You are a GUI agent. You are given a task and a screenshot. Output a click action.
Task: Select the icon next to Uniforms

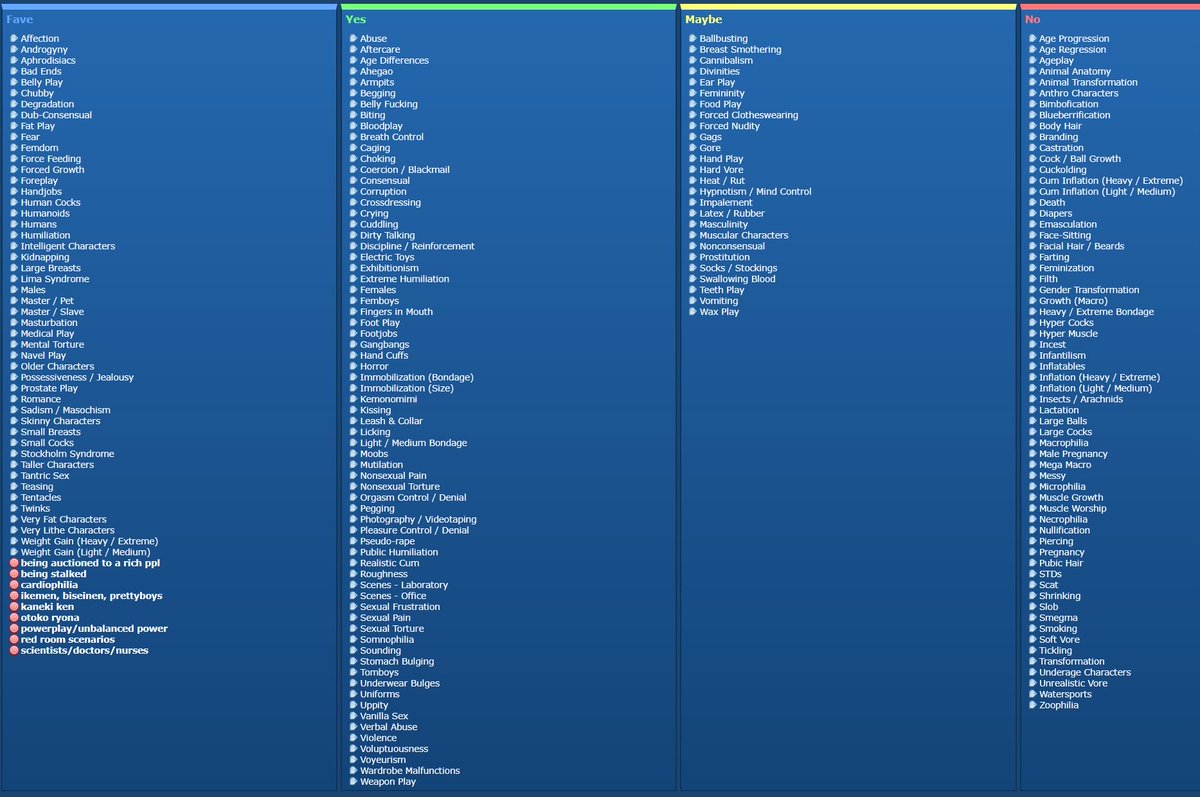click(x=353, y=695)
